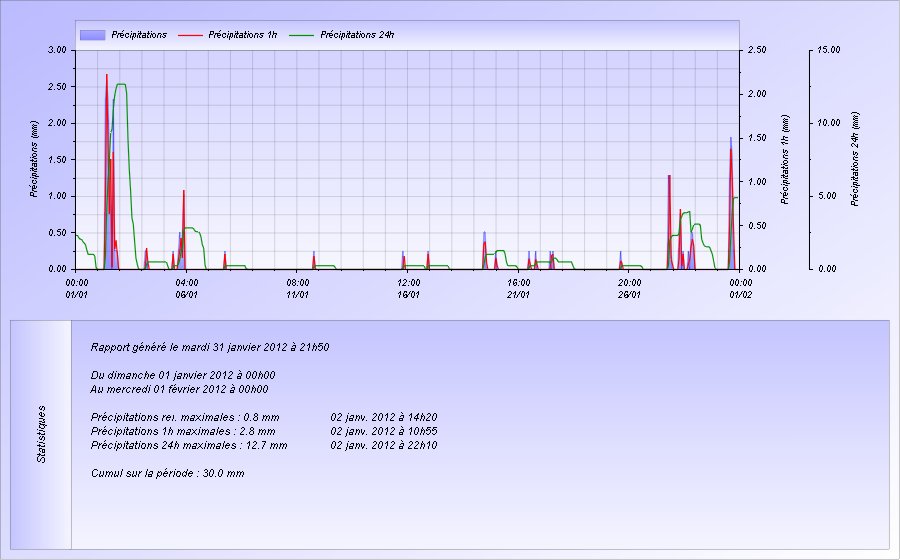The width and height of the screenshot is (900, 560).
Task: Click the '02 janv. 2012 à 10h55' timestamp
Action: 384,431
